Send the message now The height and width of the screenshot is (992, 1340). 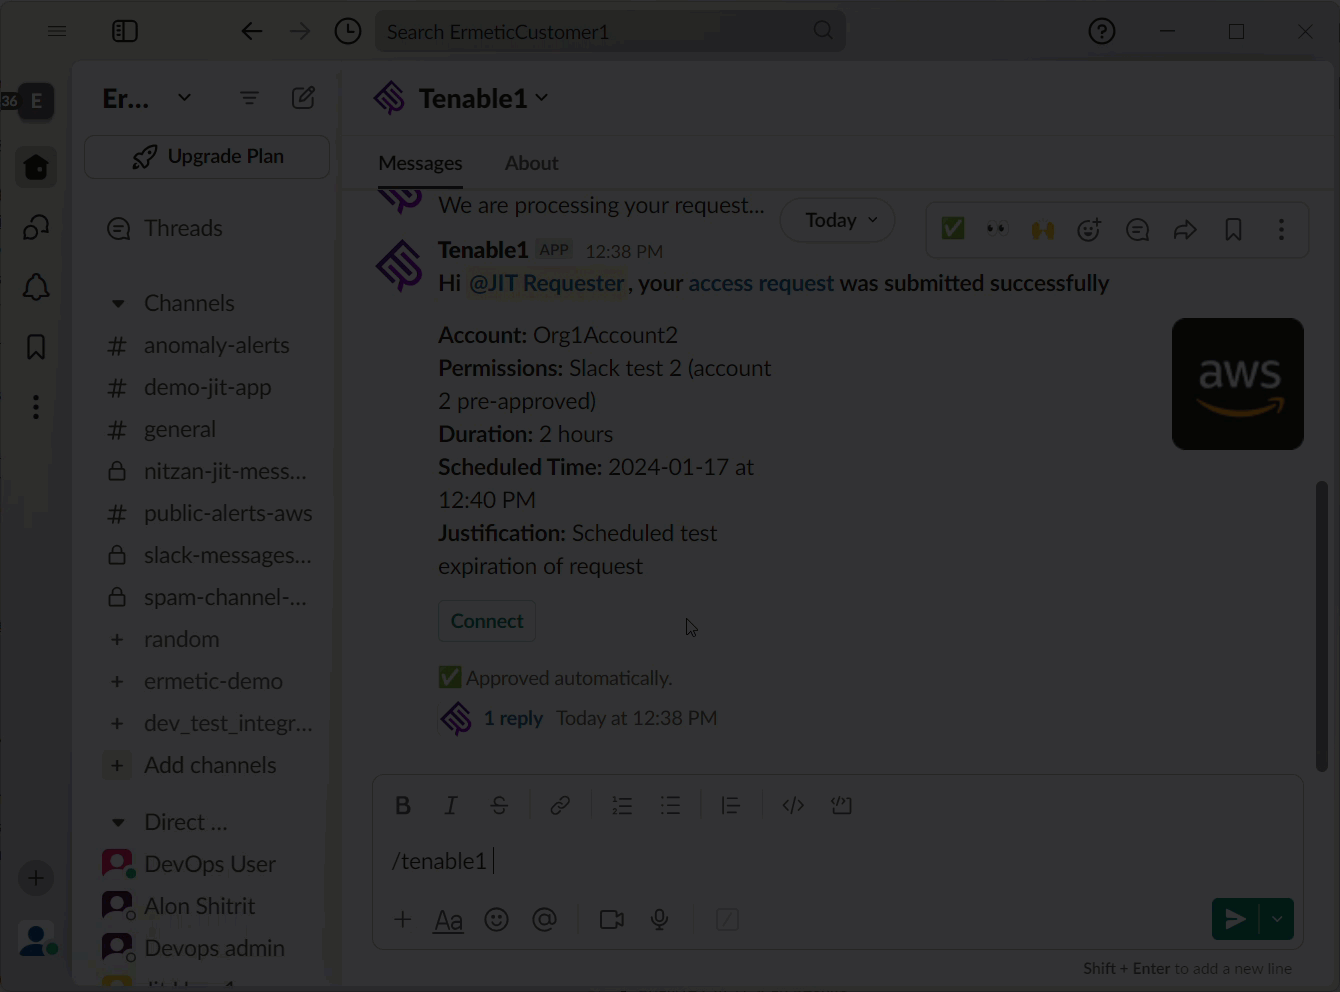(x=1236, y=919)
